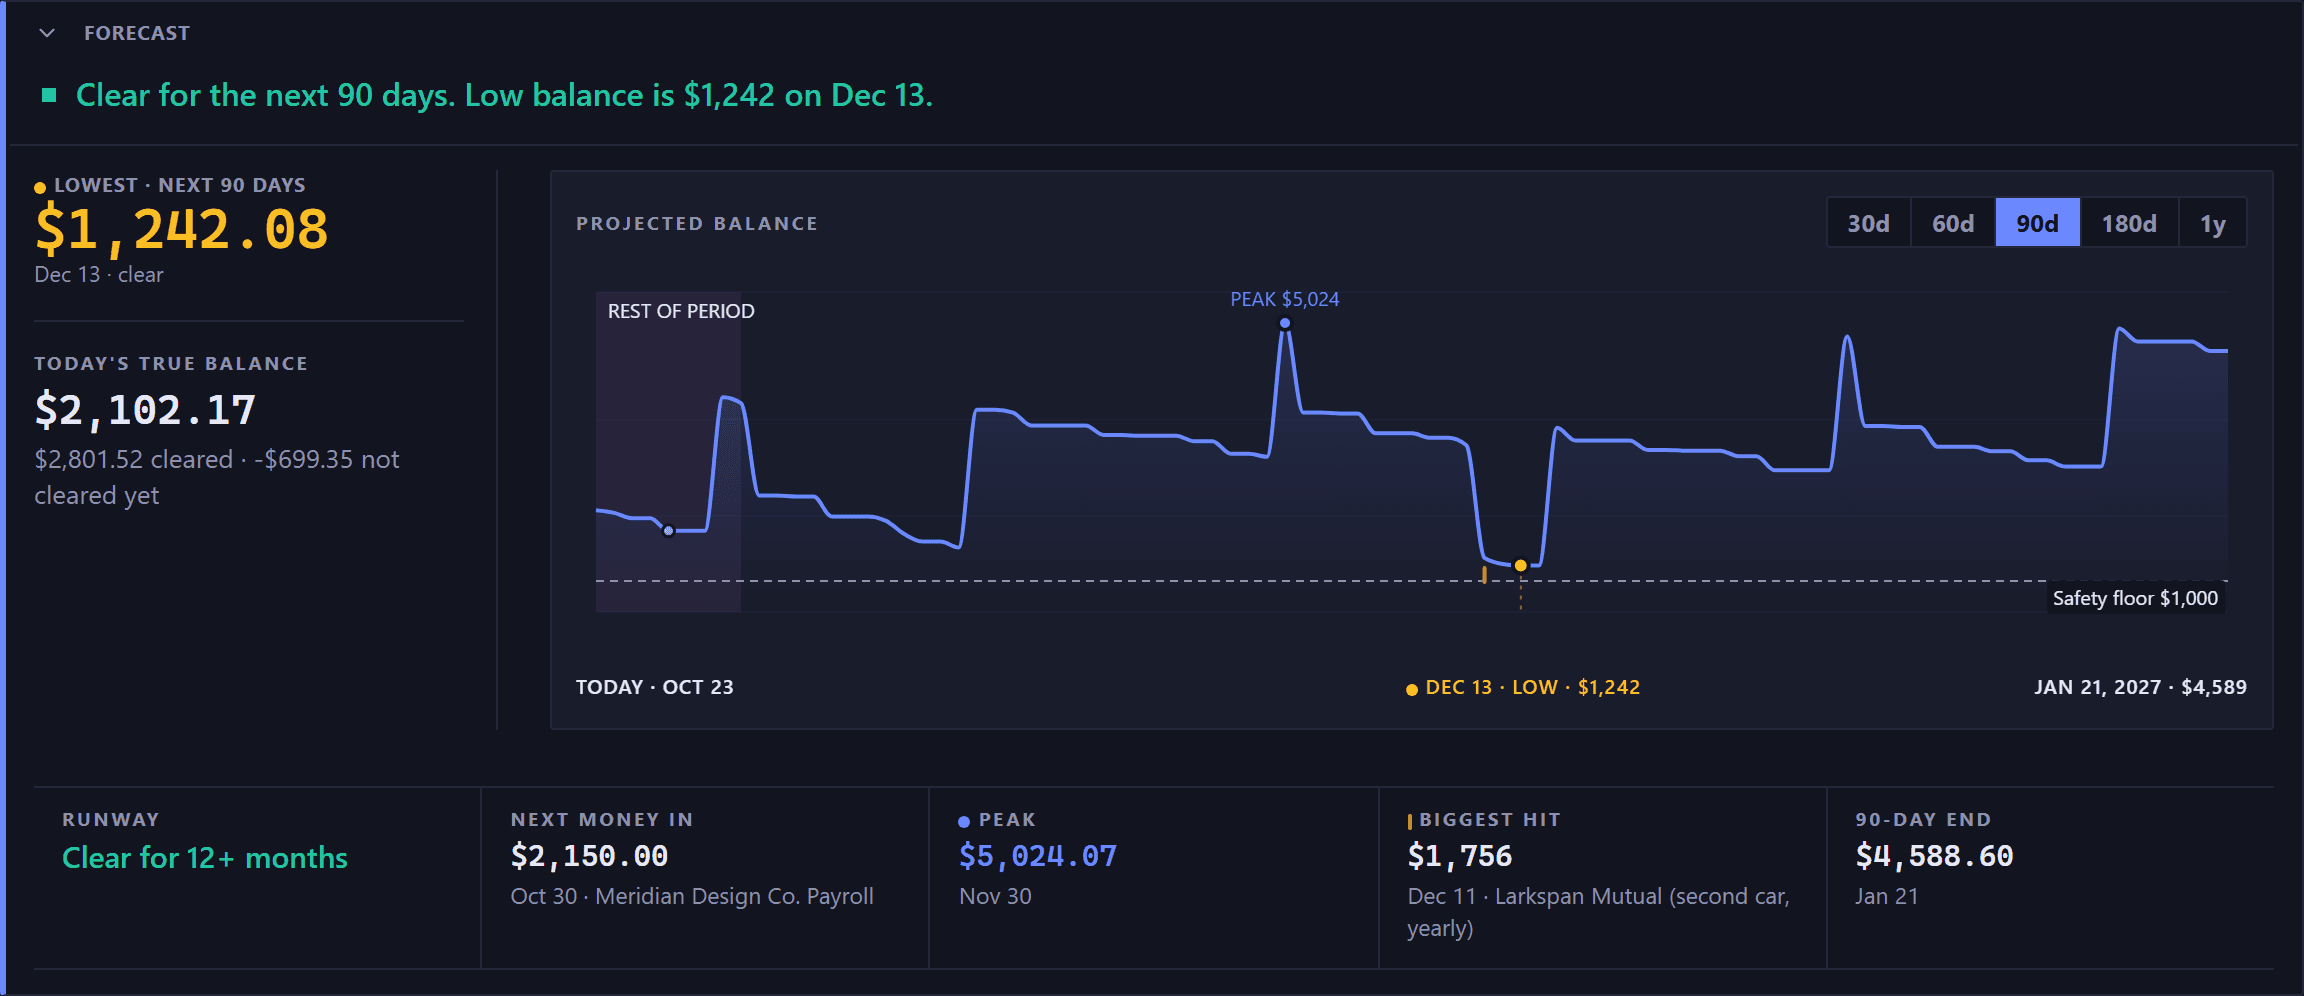Click the Clear for 12+ months runway
The image size is (2304, 996).
[x=205, y=858]
